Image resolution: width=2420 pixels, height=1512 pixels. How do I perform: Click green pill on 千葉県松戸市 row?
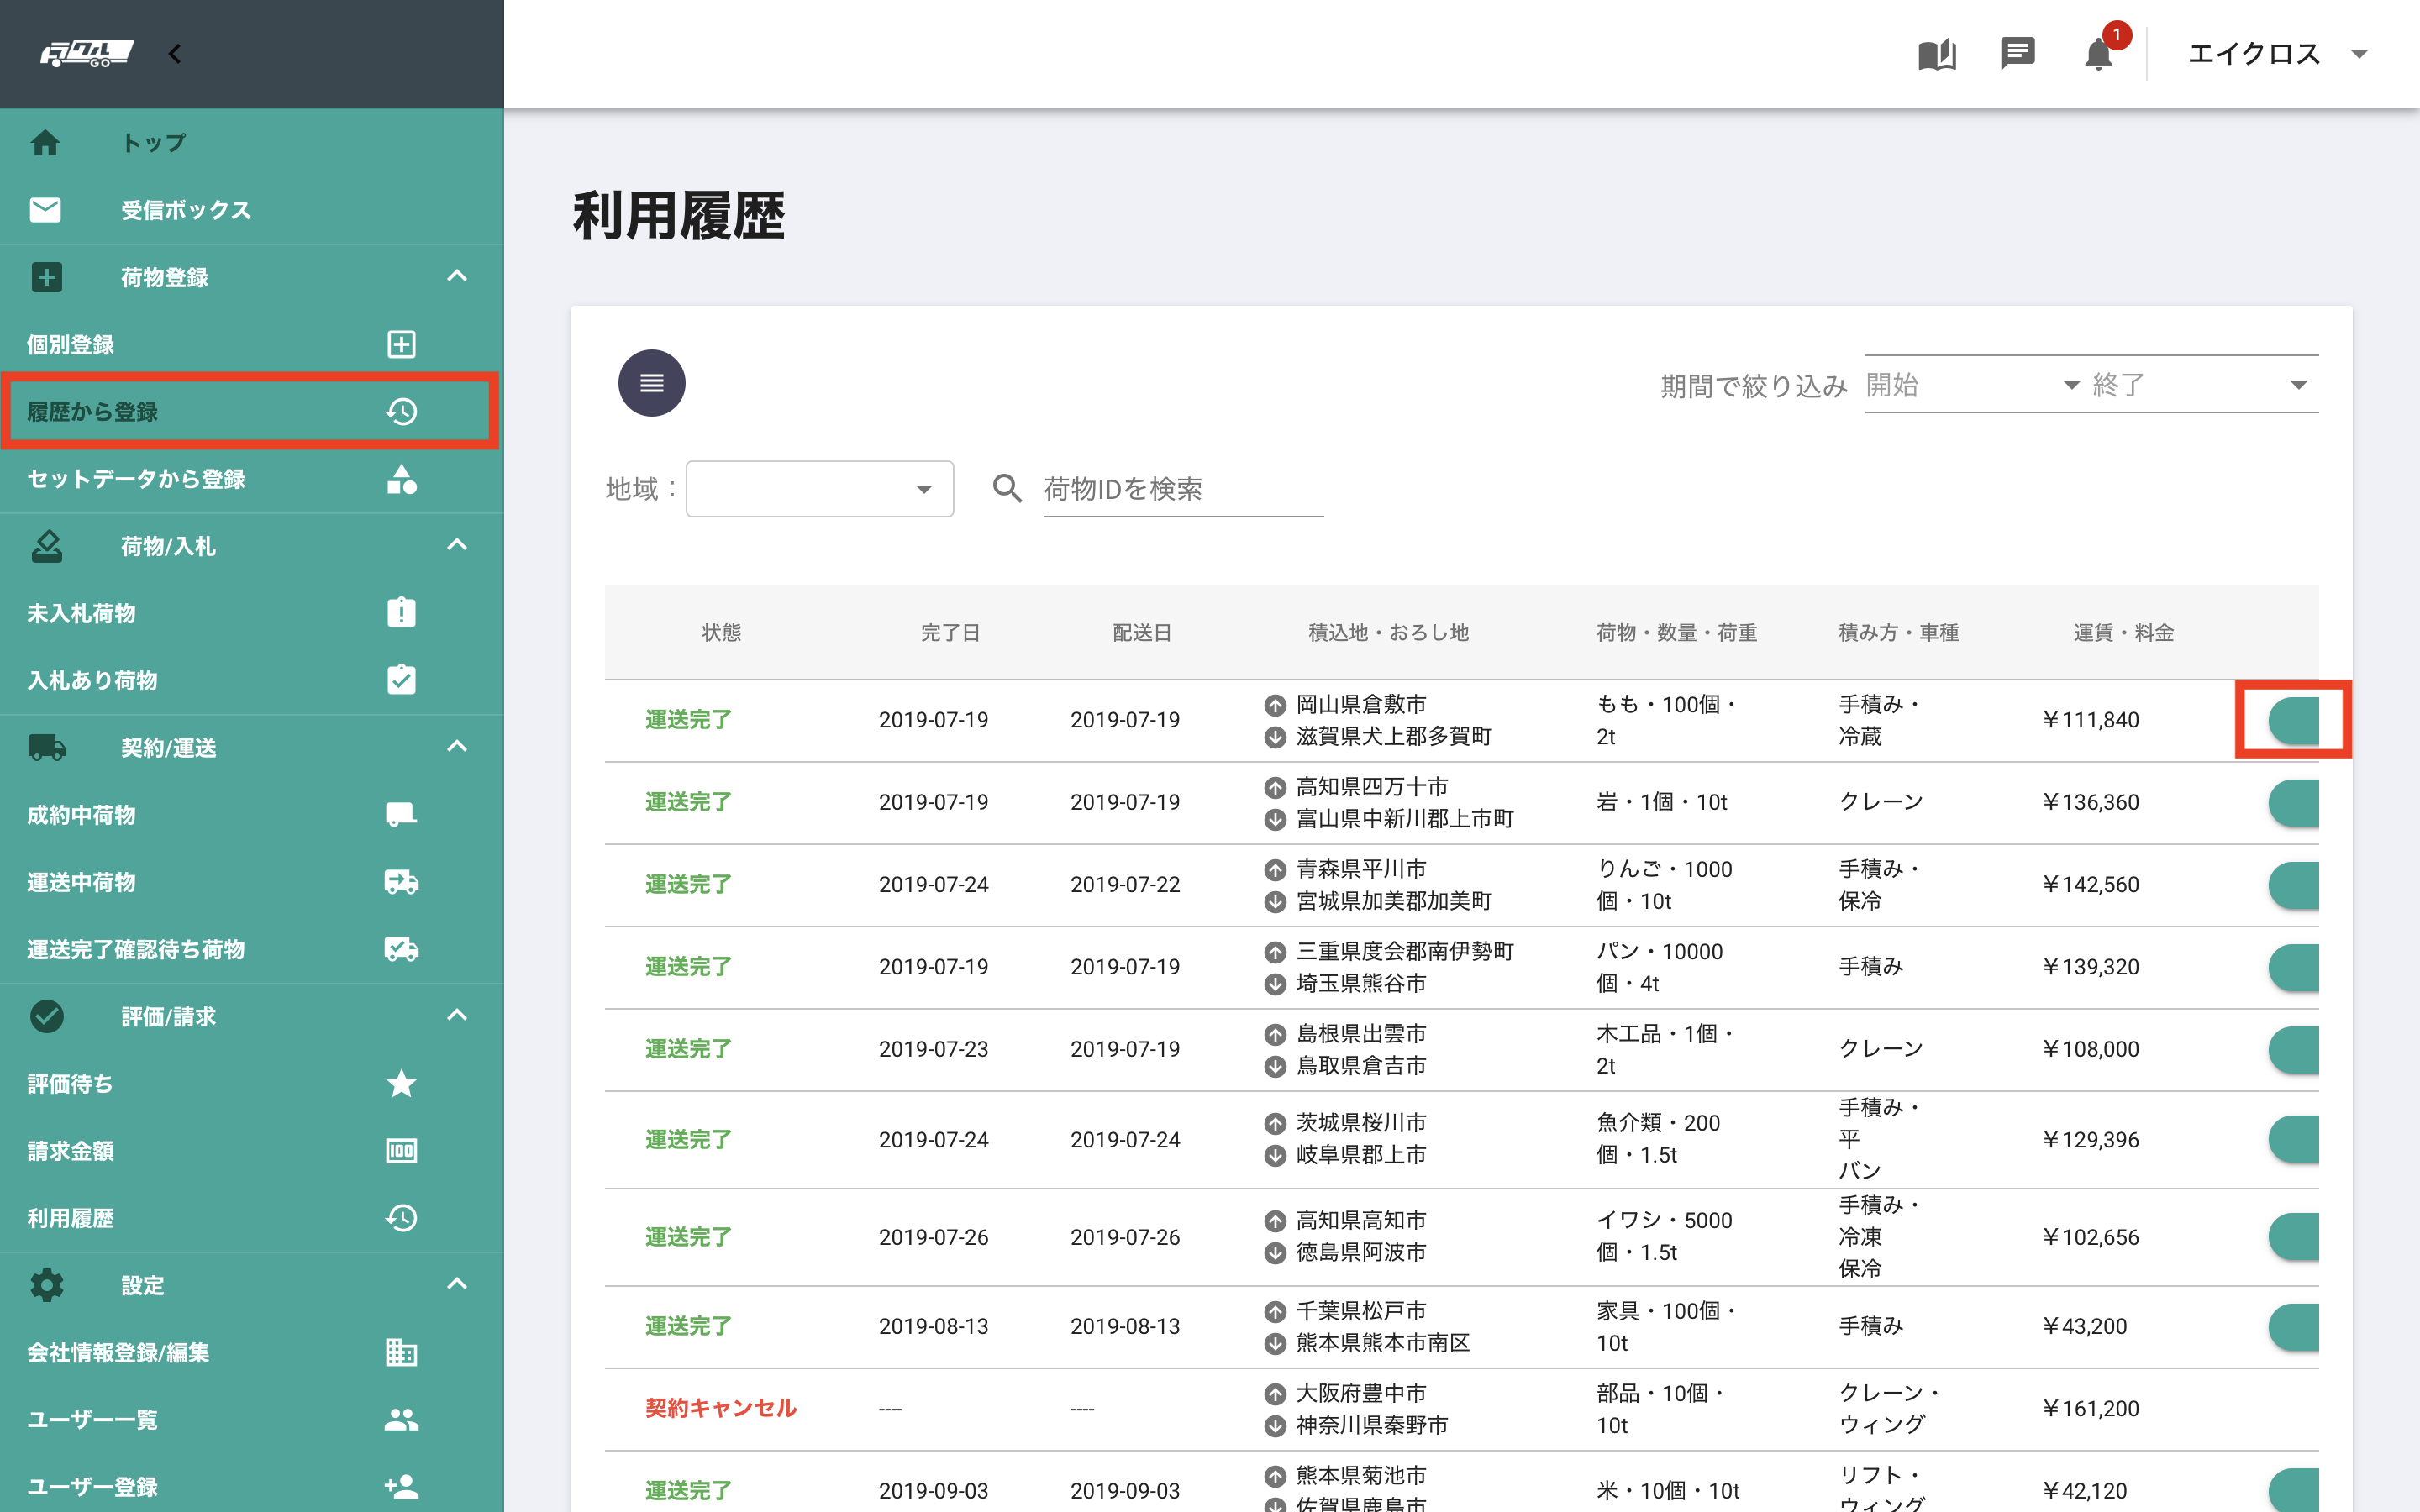(2294, 1327)
